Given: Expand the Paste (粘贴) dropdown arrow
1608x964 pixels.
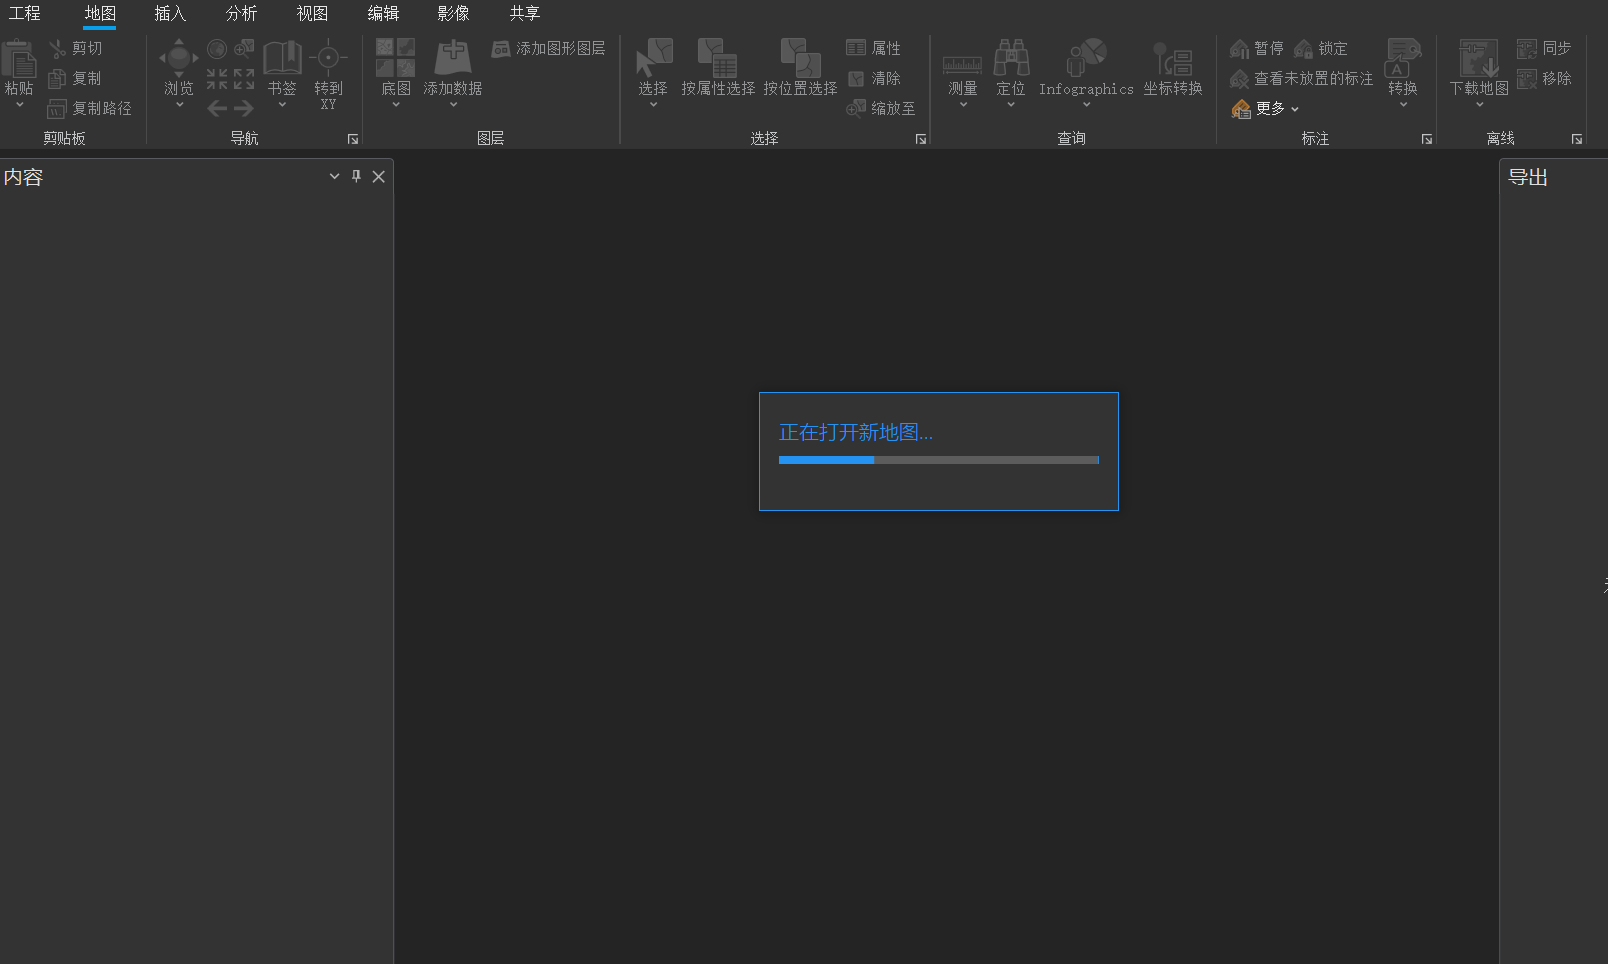Looking at the screenshot, I should (19, 104).
